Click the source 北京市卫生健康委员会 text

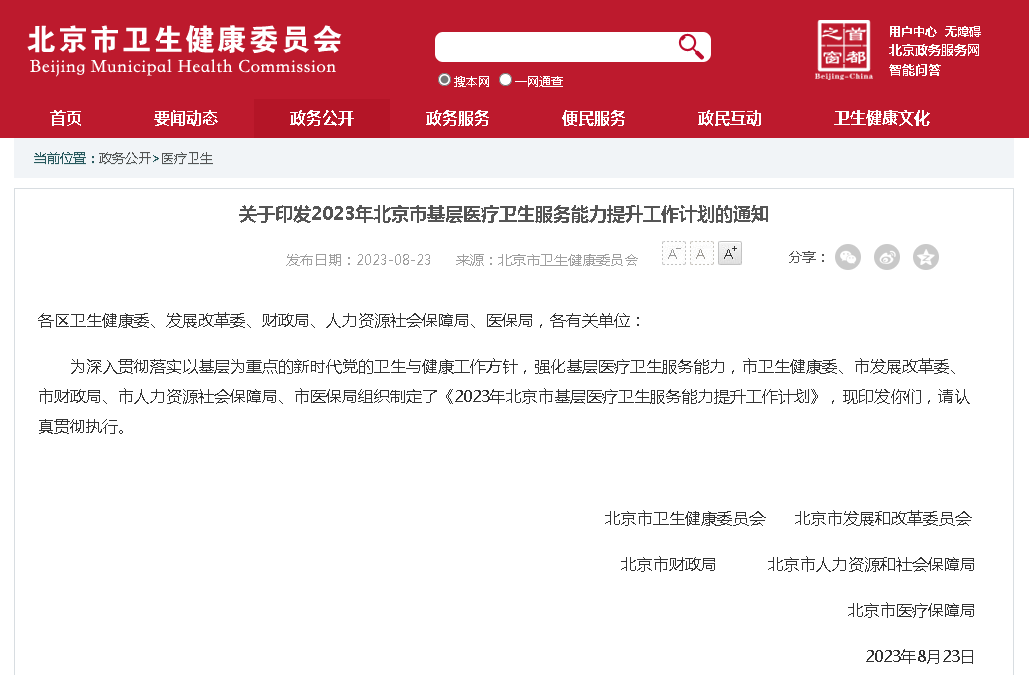pyautogui.click(x=568, y=260)
